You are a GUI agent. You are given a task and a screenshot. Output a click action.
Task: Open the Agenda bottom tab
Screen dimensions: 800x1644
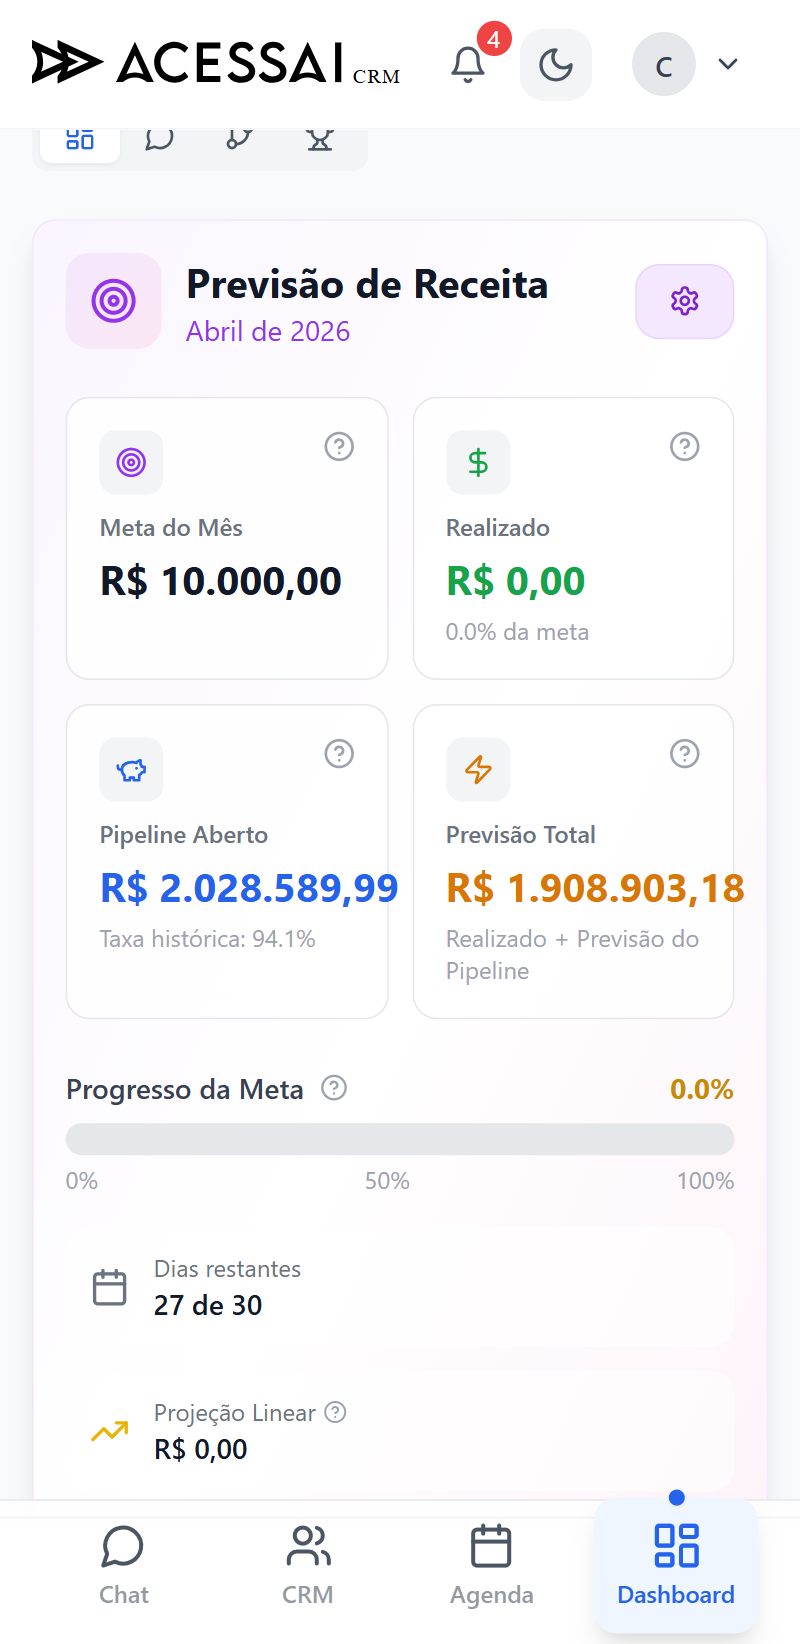[x=492, y=1566]
